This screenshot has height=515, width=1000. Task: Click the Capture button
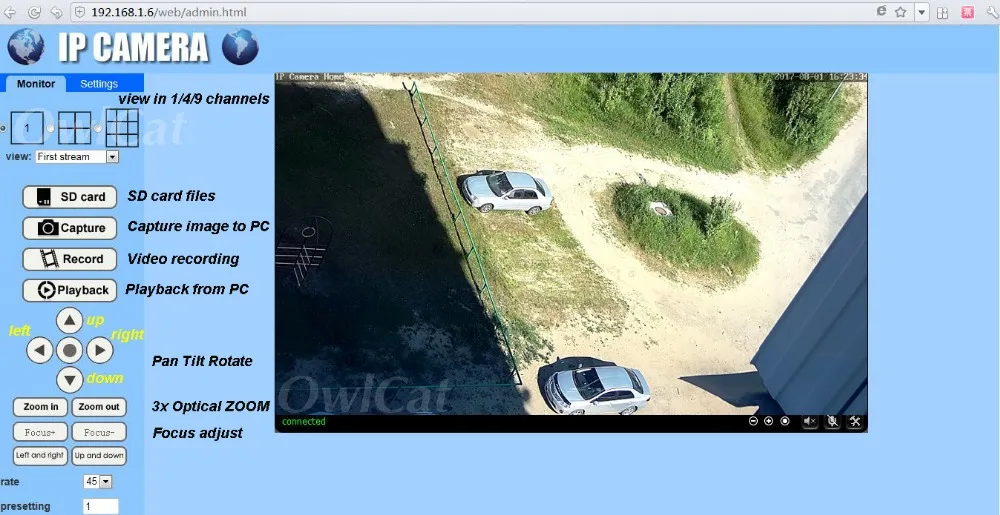(x=70, y=228)
